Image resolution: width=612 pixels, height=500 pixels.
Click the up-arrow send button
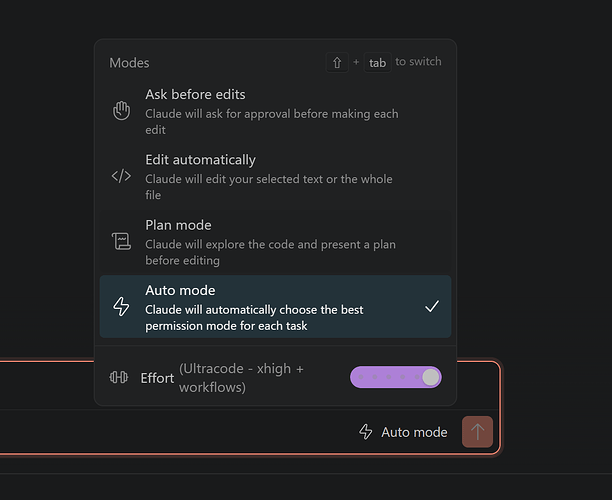(x=477, y=432)
